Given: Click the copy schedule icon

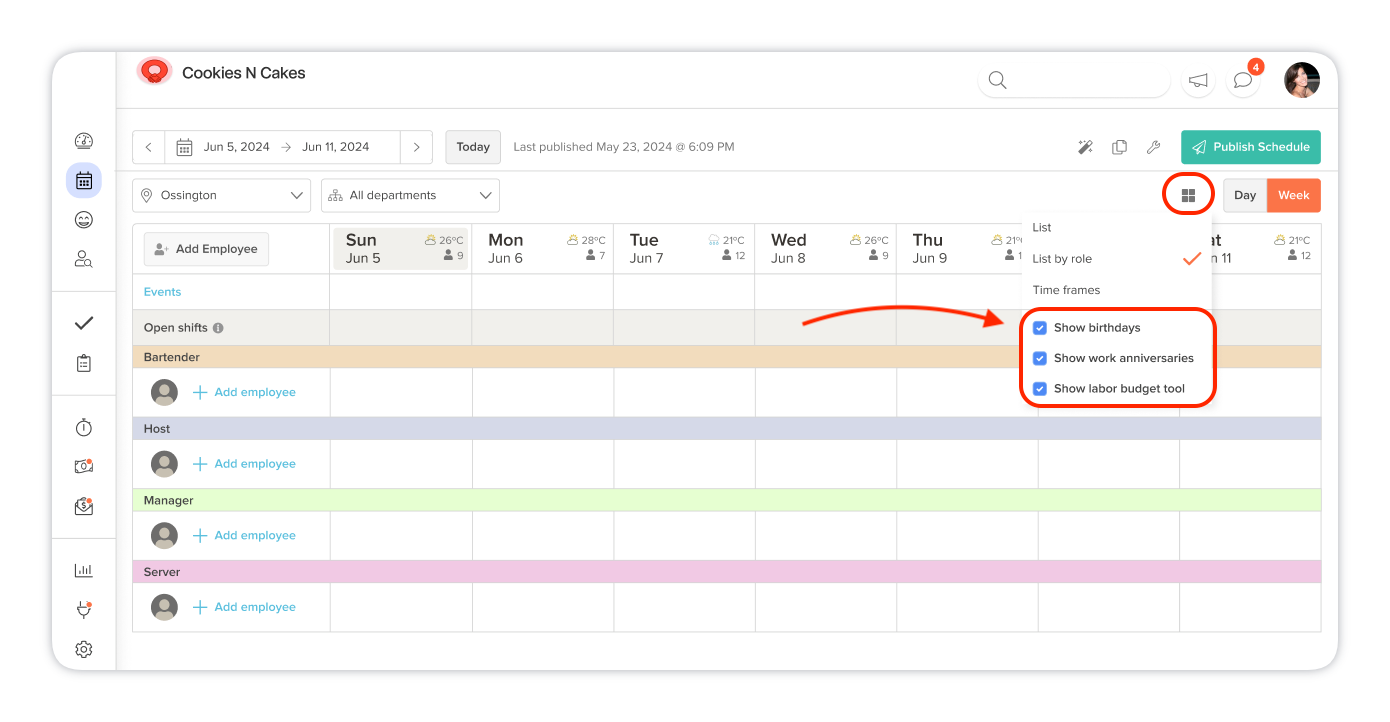Looking at the screenshot, I should (x=1119, y=147).
